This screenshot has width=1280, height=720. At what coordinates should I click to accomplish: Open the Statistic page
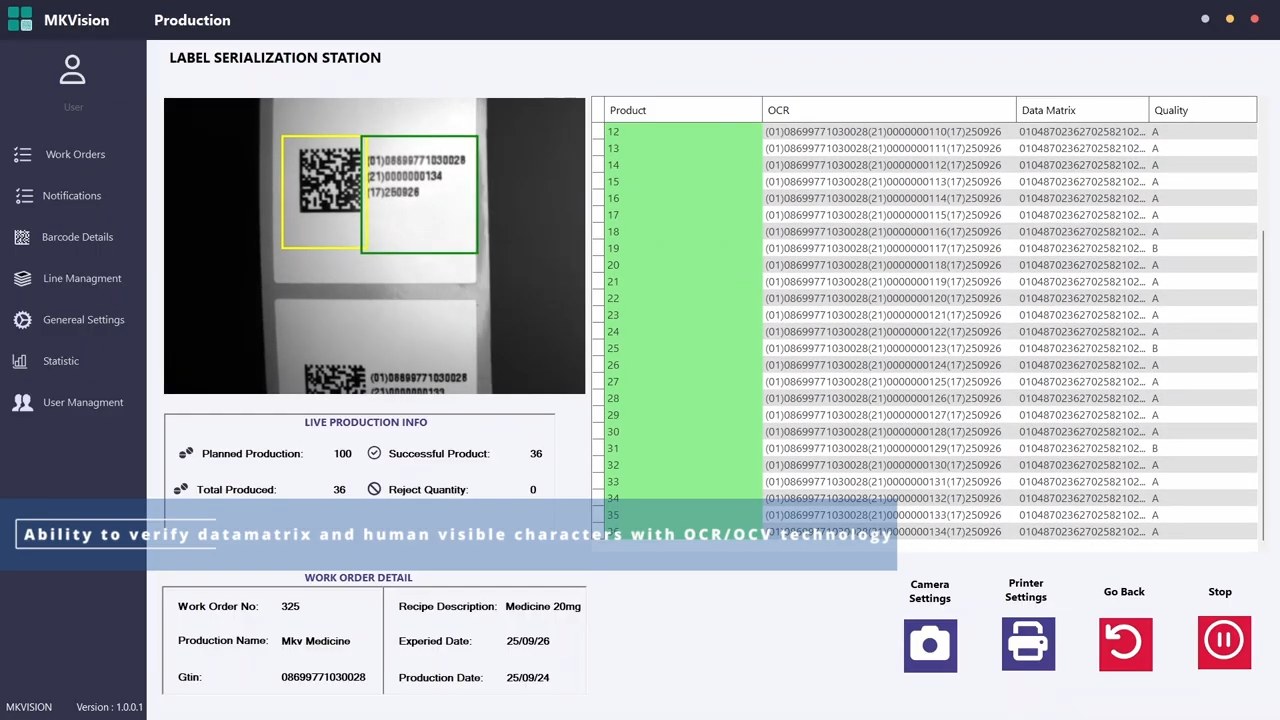tap(61, 361)
